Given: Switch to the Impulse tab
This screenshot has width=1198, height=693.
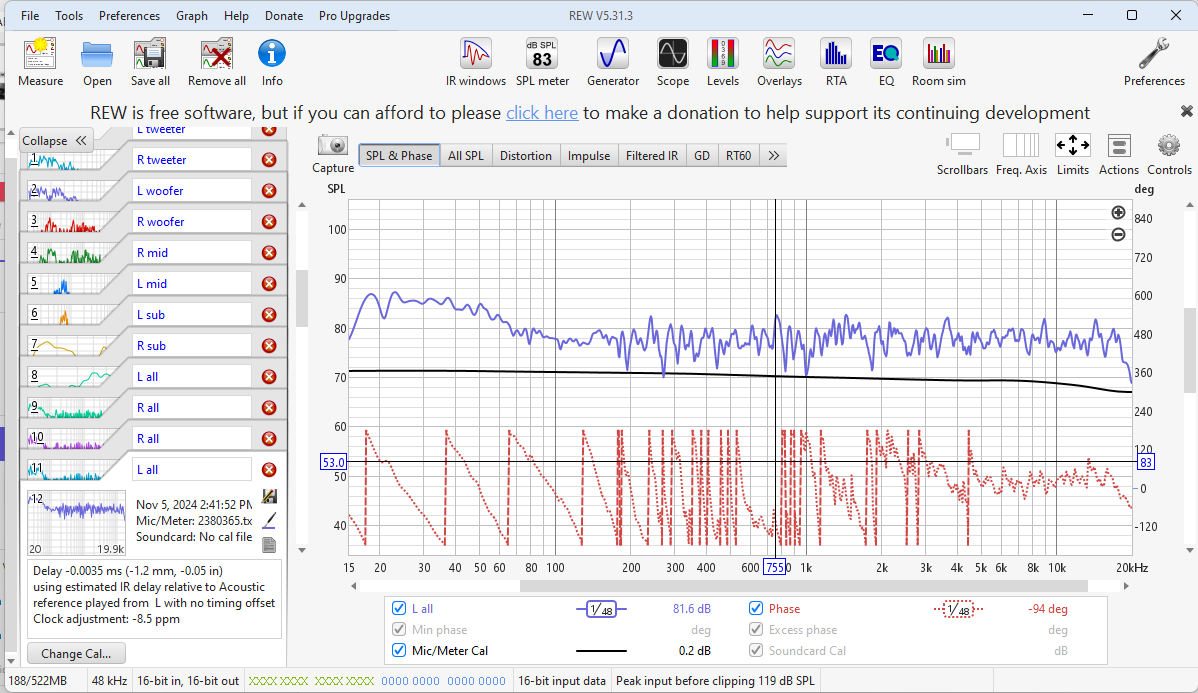Looking at the screenshot, I should point(589,155).
